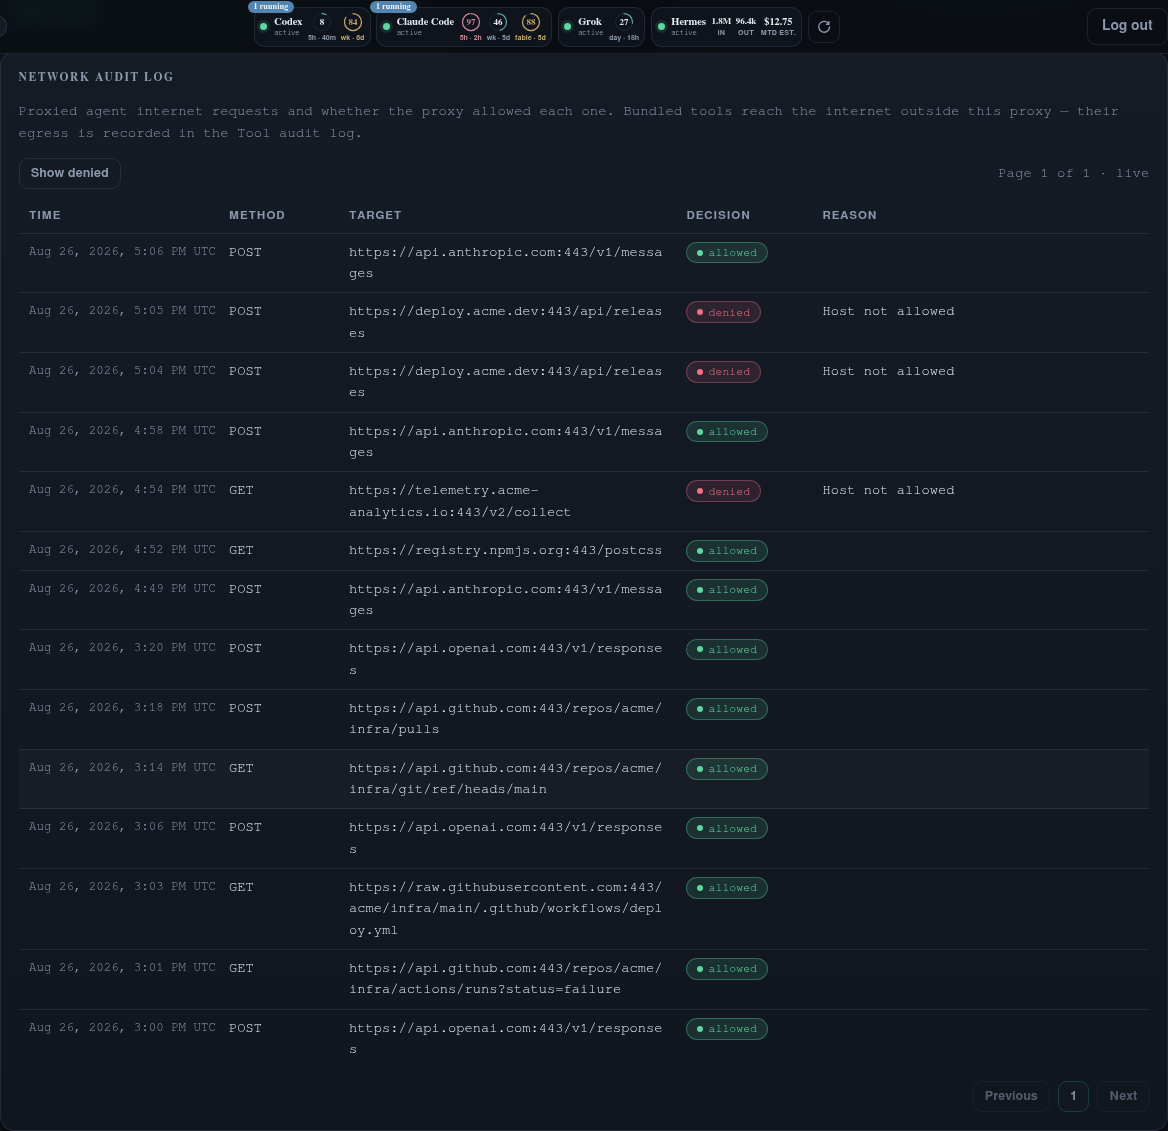The width and height of the screenshot is (1168, 1131).
Task: Click the raw.githubusercontent.com deploy.yml target URL
Action: 505,909
